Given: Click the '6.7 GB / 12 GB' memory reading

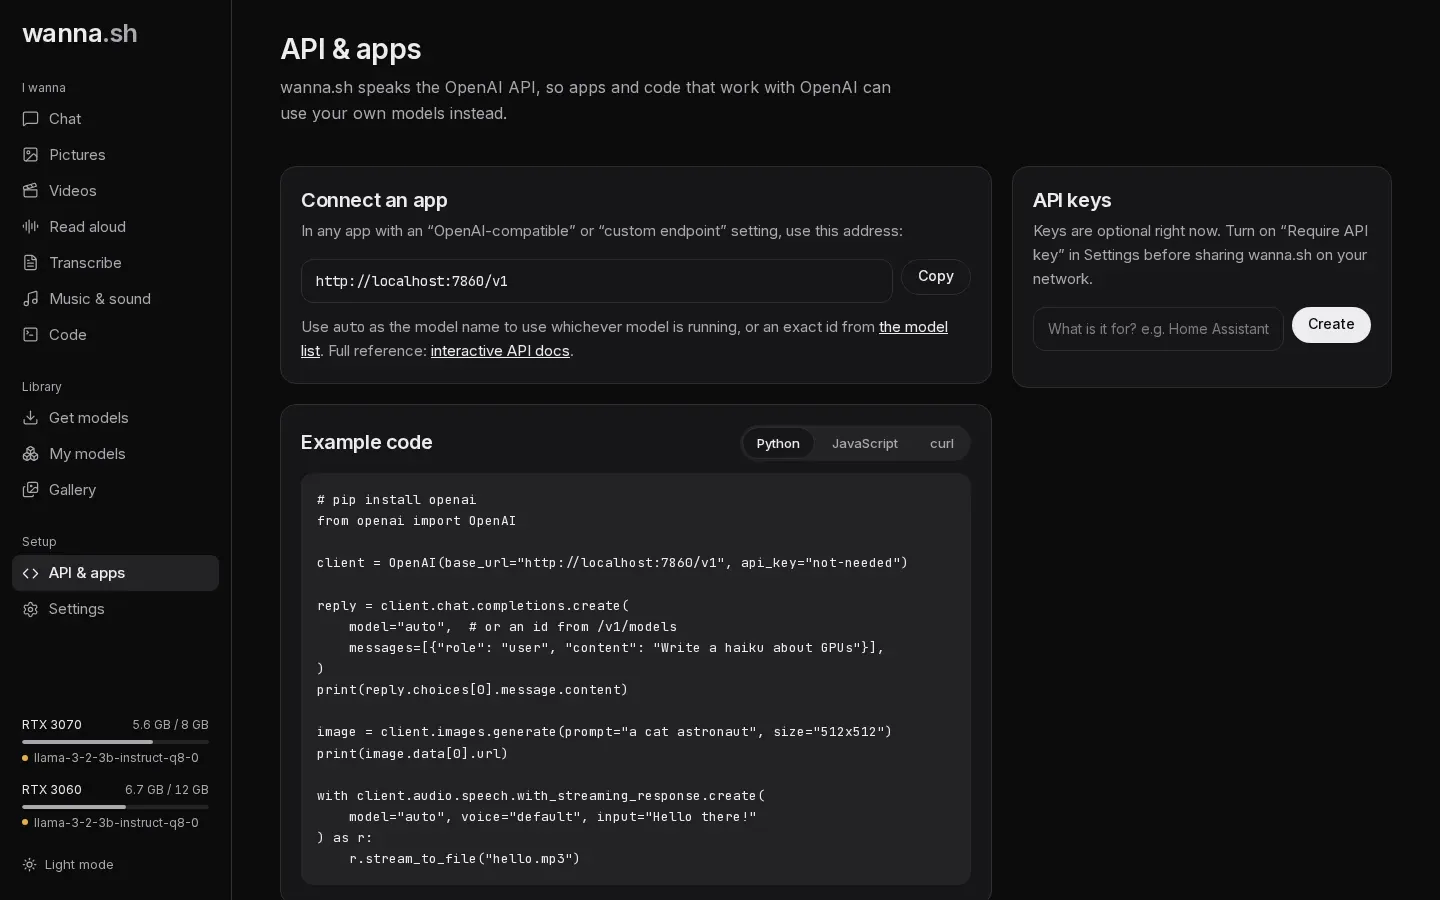Looking at the screenshot, I should 167,790.
